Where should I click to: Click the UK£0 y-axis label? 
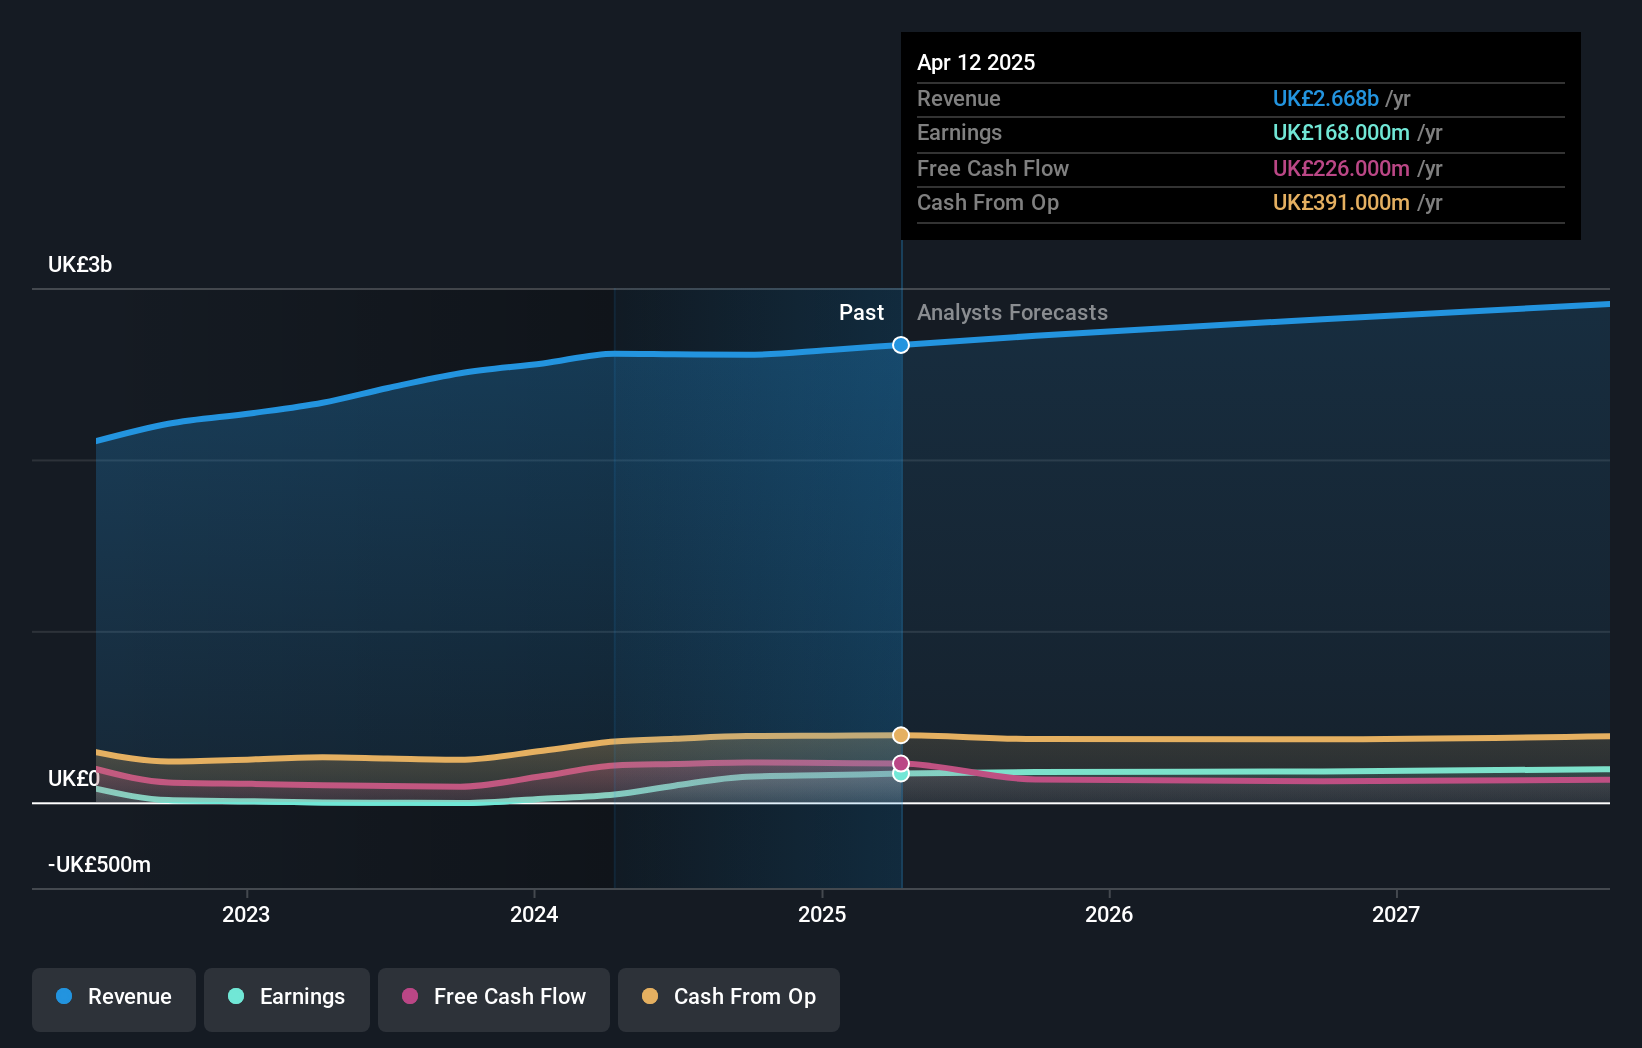pyautogui.click(x=74, y=778)
